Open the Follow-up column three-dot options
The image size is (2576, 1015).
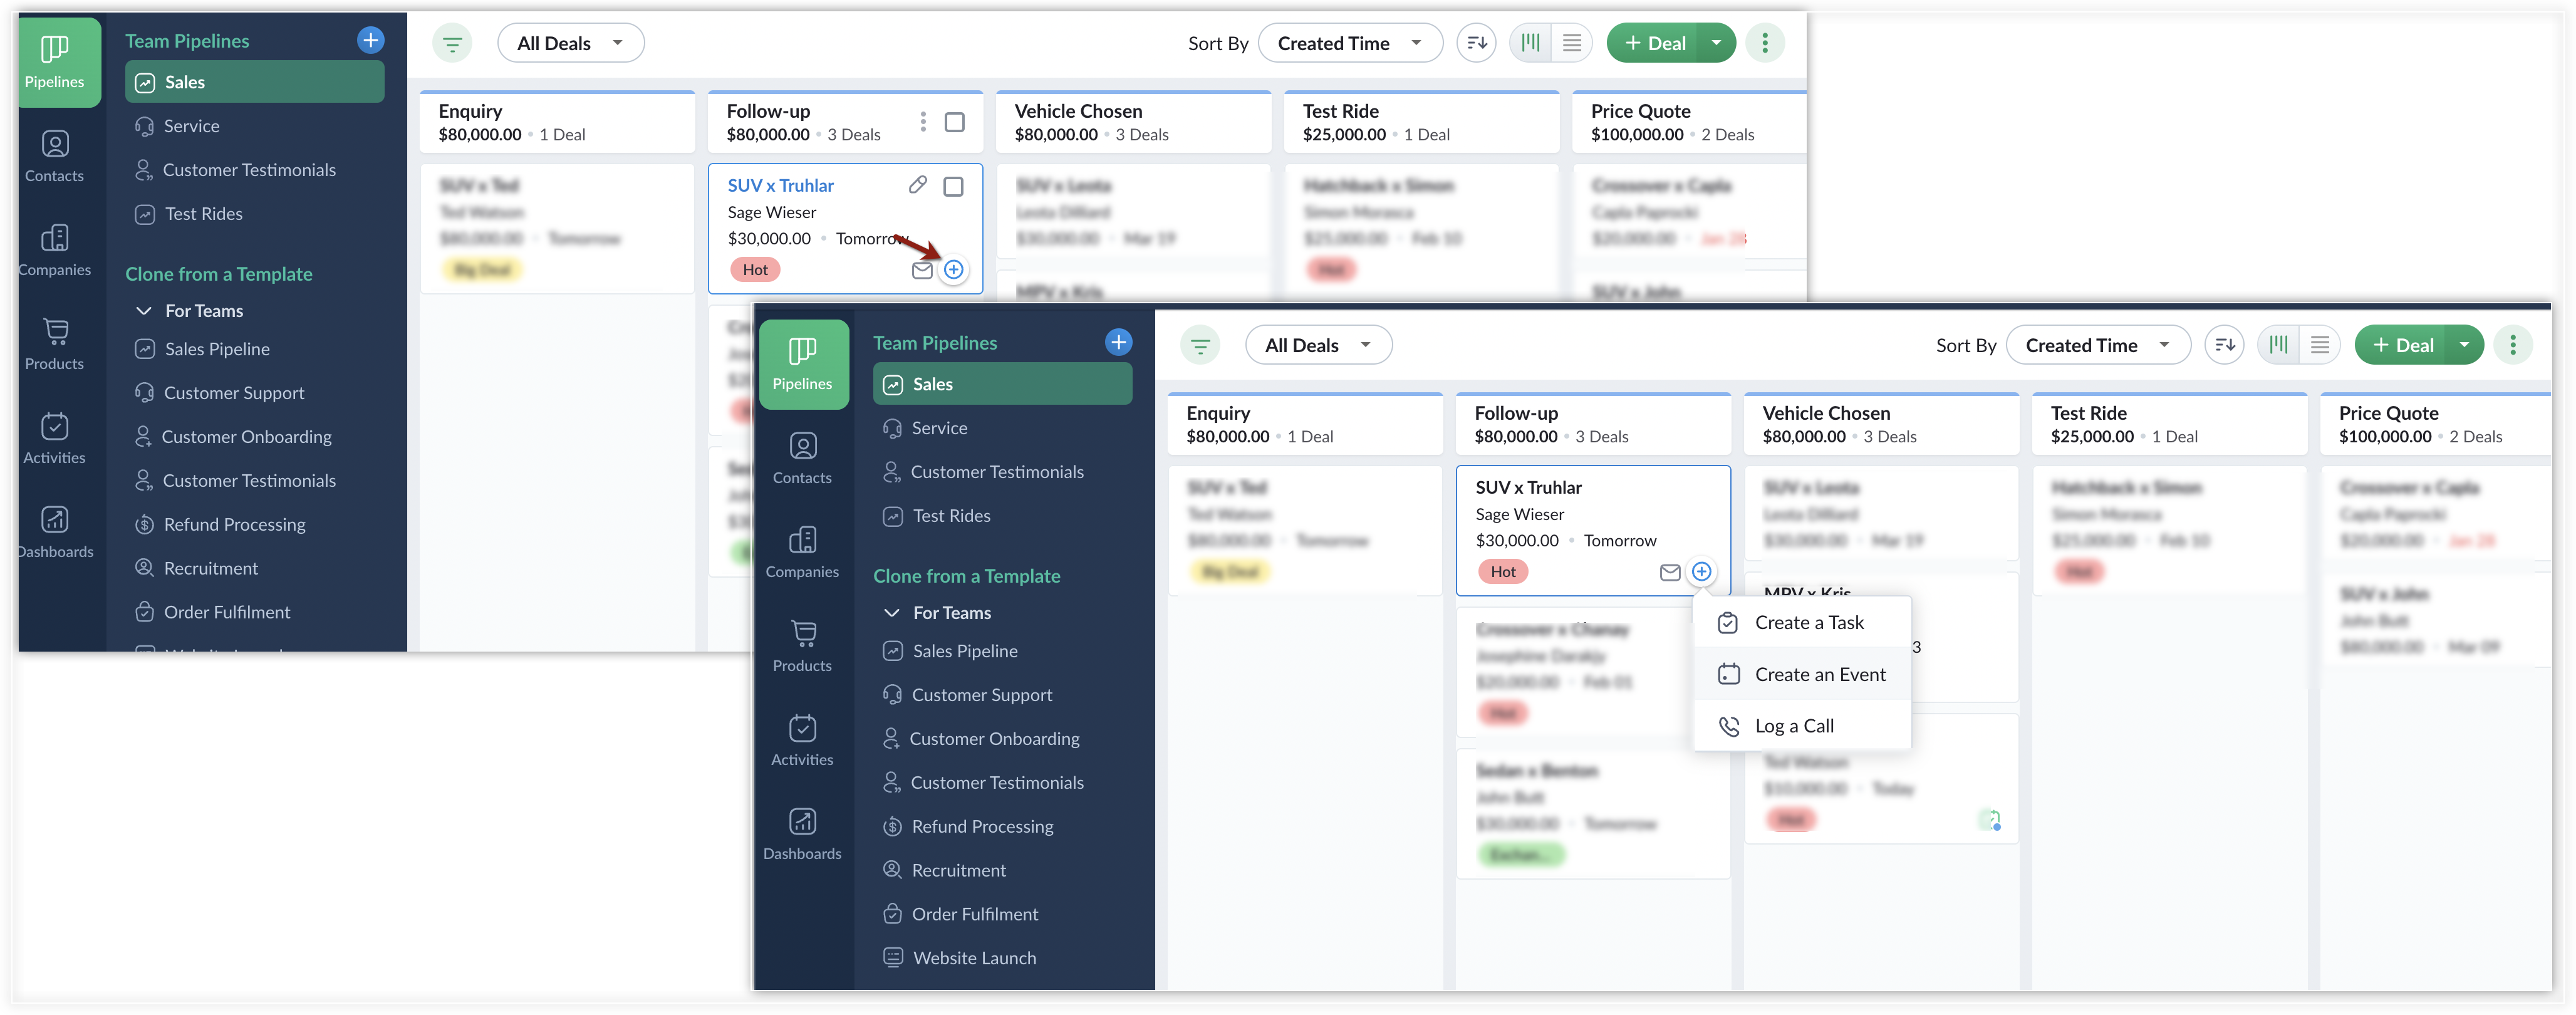click(x=922, y=122)
